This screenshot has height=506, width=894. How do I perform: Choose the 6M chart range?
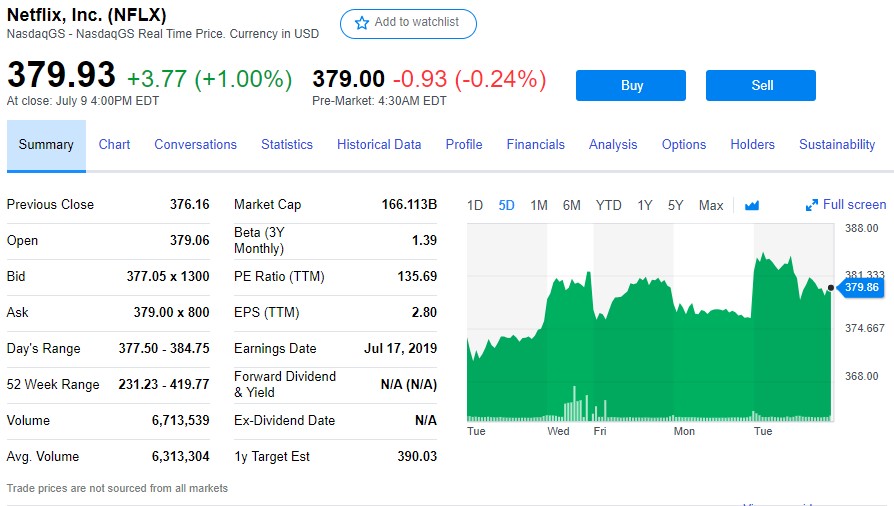(571, 205)
